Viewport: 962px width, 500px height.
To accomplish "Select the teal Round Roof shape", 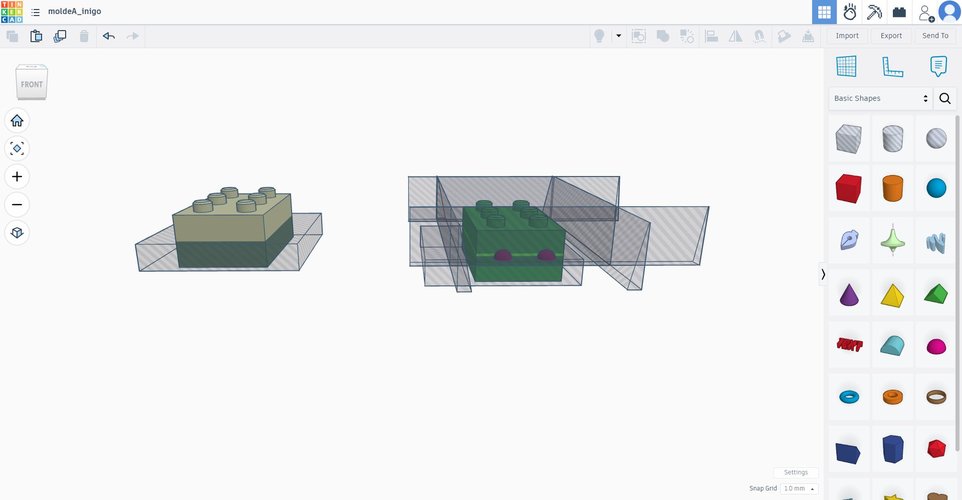I will 893,345.
